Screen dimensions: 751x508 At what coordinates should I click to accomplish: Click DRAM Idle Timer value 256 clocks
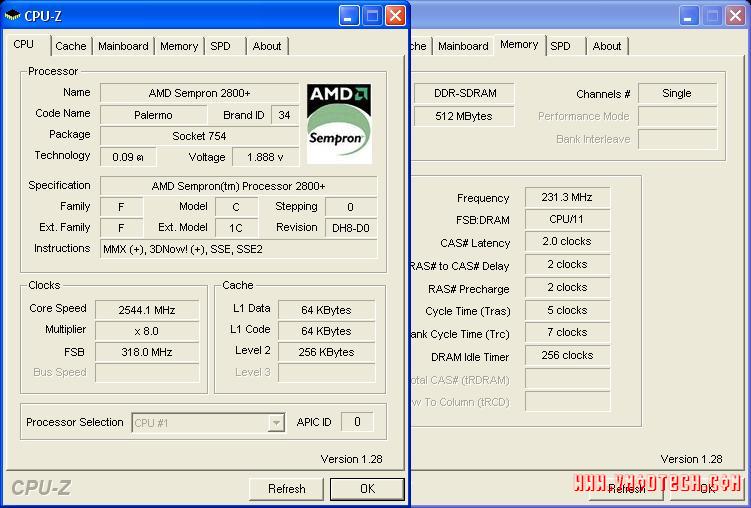click(x=568, y=355)
